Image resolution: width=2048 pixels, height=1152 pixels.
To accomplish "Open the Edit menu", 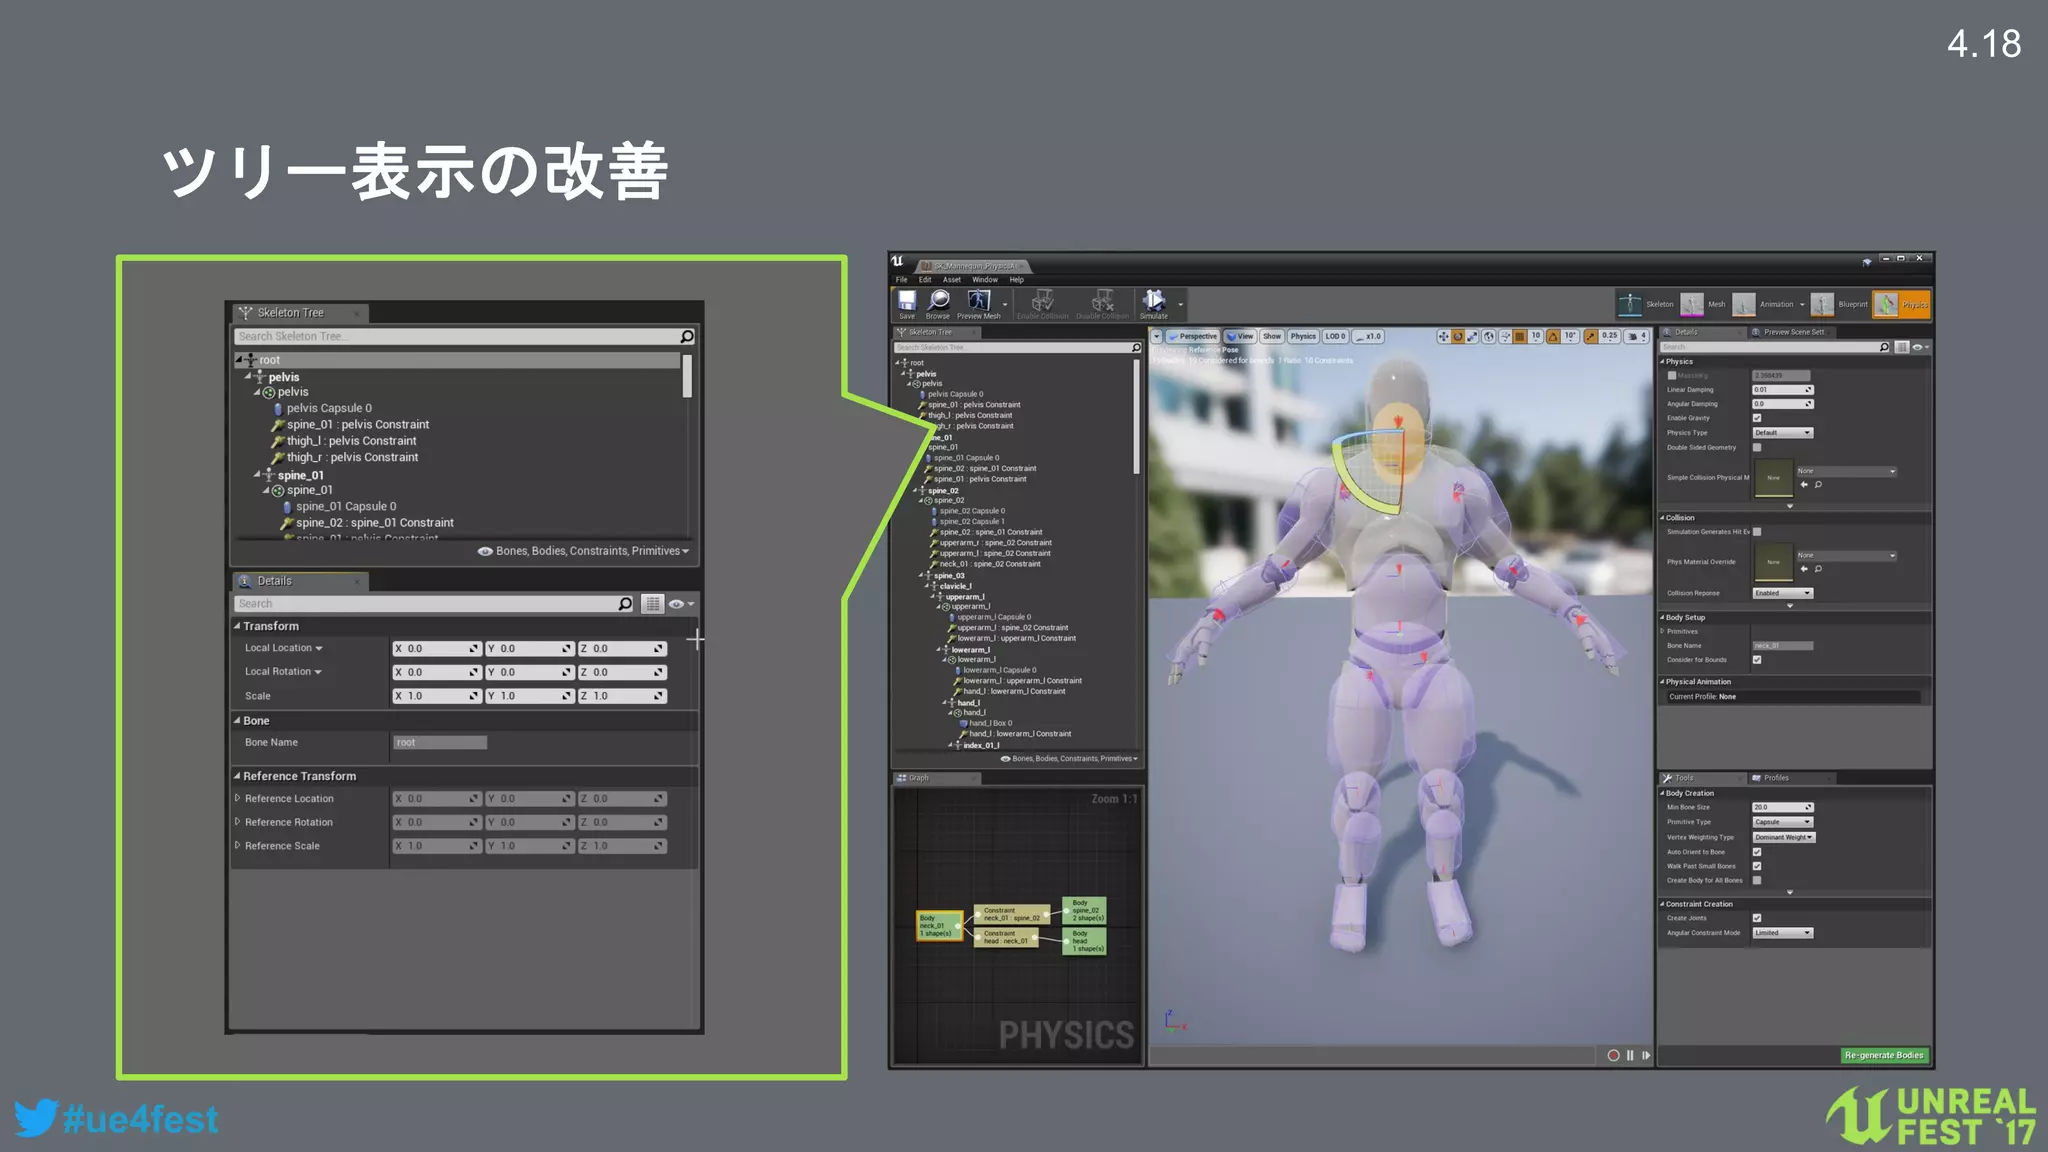I will coord(925,280).
